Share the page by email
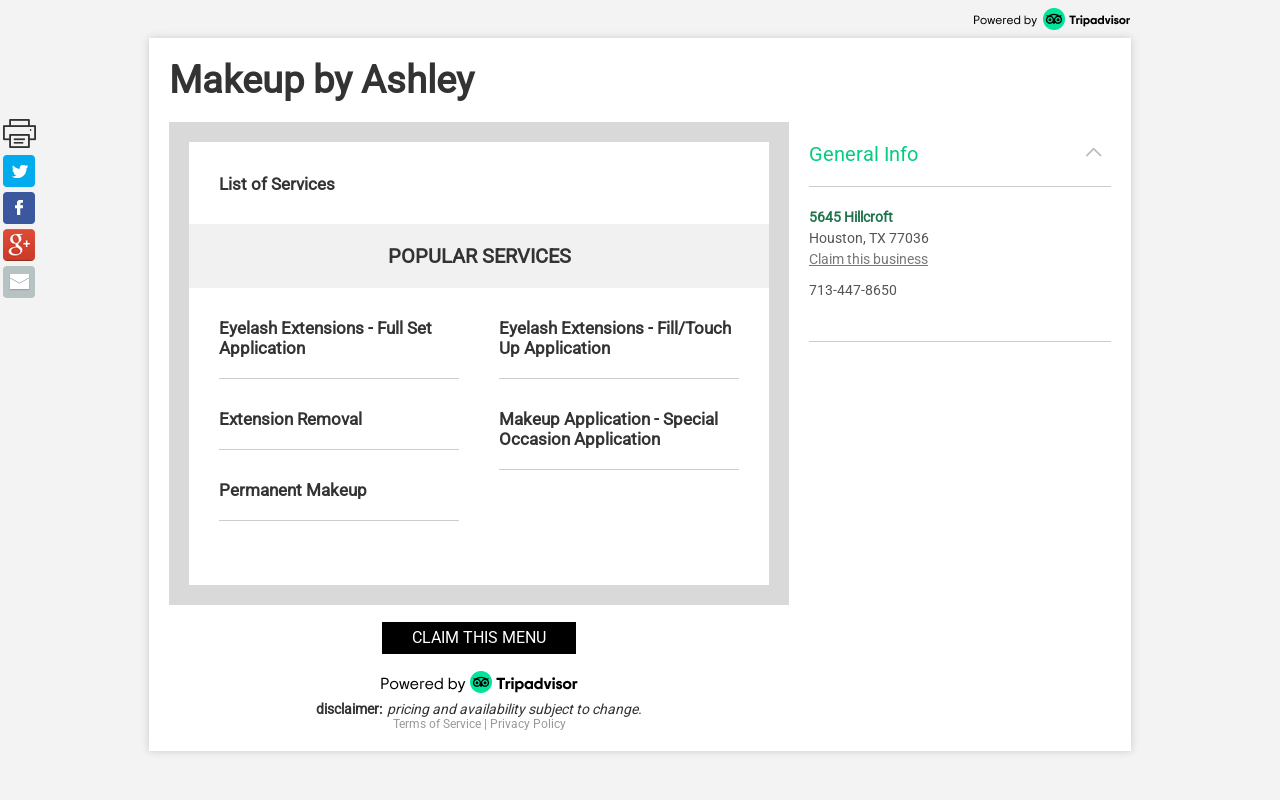This screenshot has width=1280, height=800. pyautogui.click(x=19, y=282)
